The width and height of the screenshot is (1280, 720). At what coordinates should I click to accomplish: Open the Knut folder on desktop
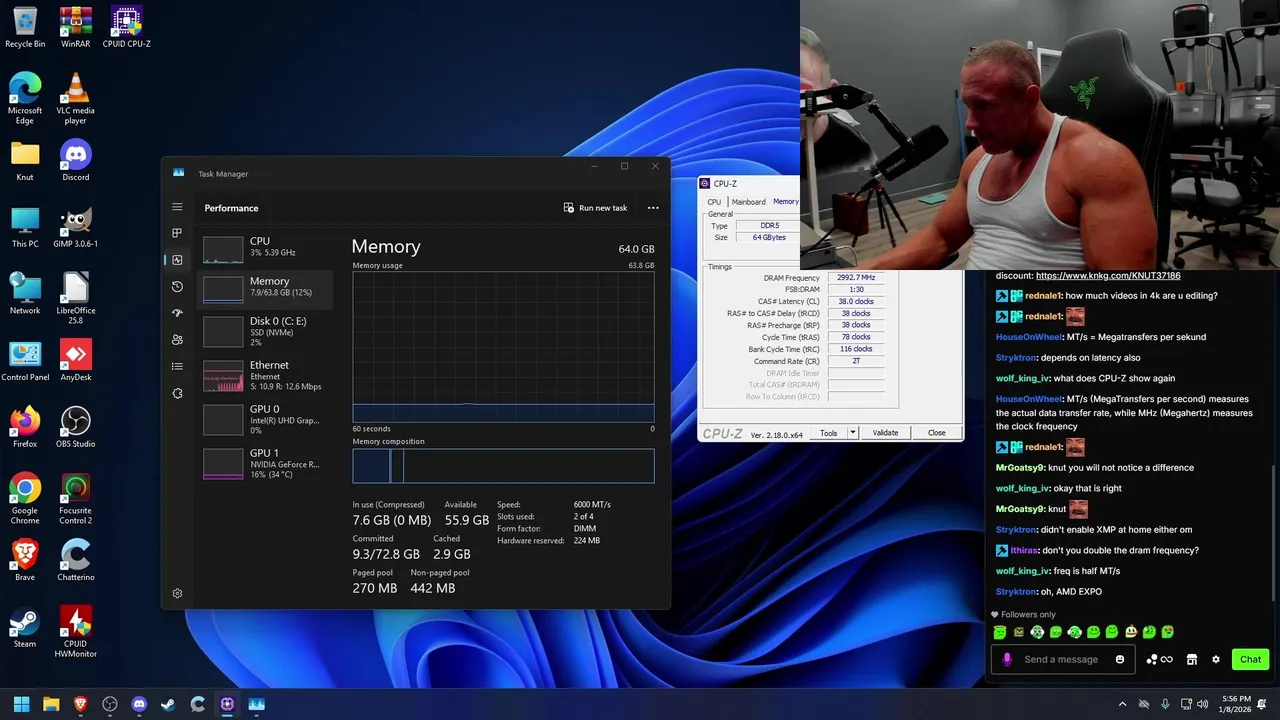pyautogui.click(x=25, y=161)
